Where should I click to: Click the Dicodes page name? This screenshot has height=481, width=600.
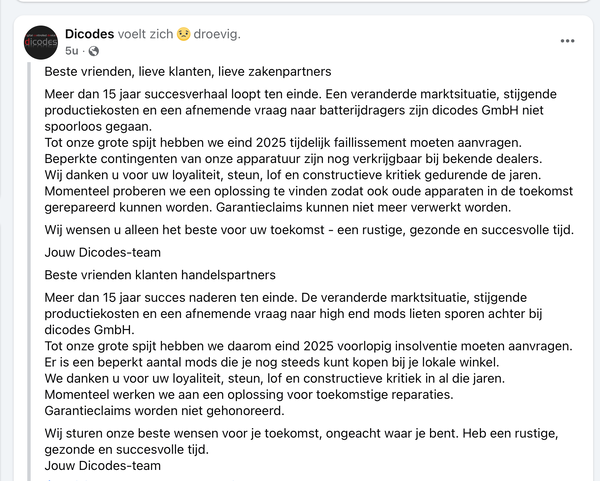tap(103, 33)
